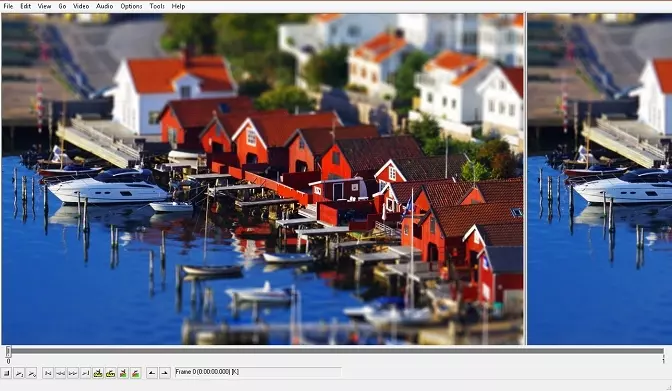Click the Stop playback button
The height and width of the screenshot is (391, 672).
(x=6, y=373)
